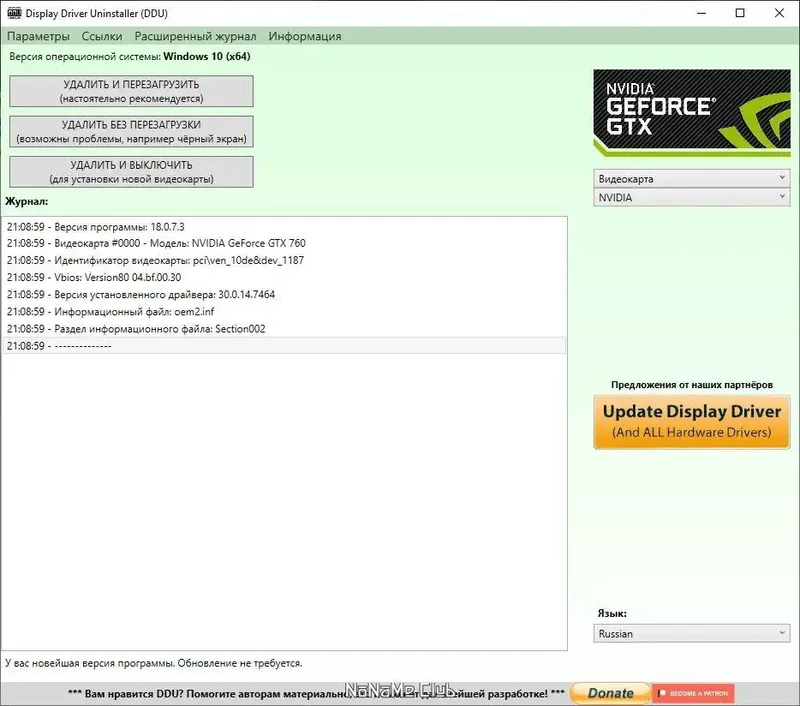The width and height of the screenshot is (800, 706).
Task: Click УДАЛИТЬ И ВЫКЛЮЧИТЬ button
Action: coord(130,171)
